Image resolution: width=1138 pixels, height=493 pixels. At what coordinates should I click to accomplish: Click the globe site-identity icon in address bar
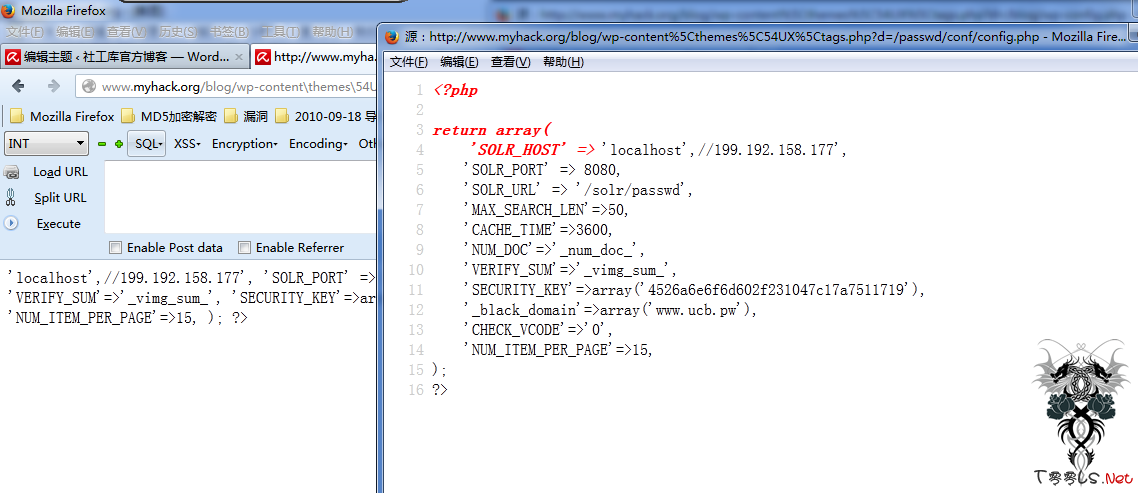(89, 86)
